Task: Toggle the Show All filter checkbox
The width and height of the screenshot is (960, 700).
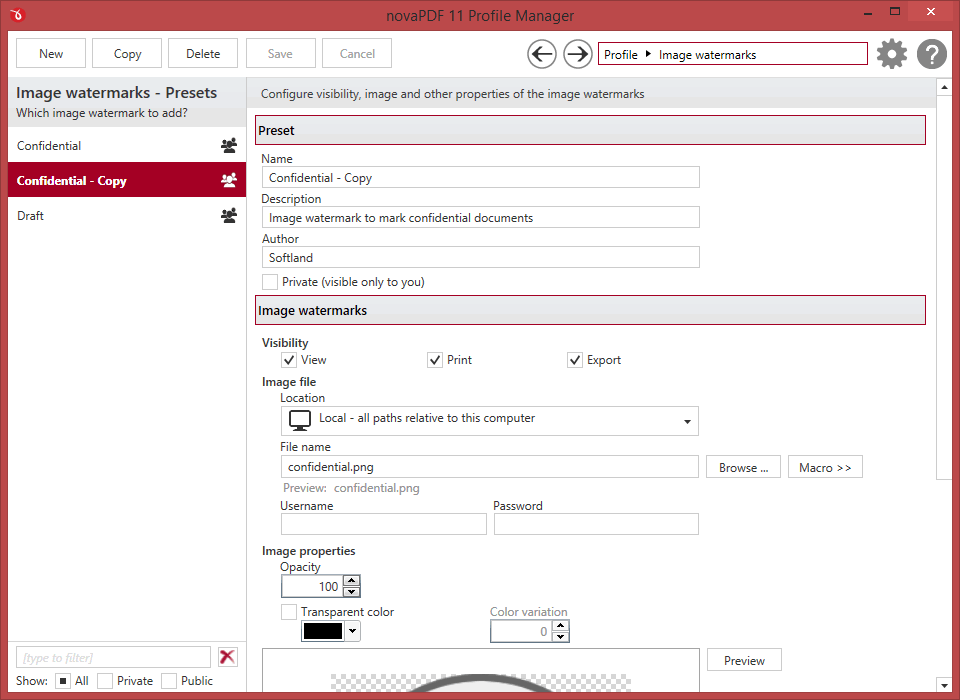Action: [x=63, y=681]
